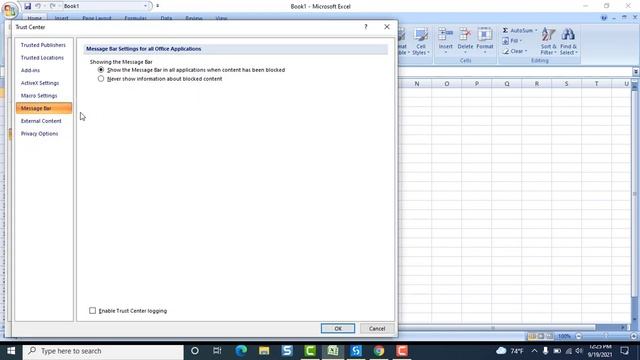Open the Fill dropdown
Screen dimensions: 640x360
pyautogui.click(x=512, y=41)
